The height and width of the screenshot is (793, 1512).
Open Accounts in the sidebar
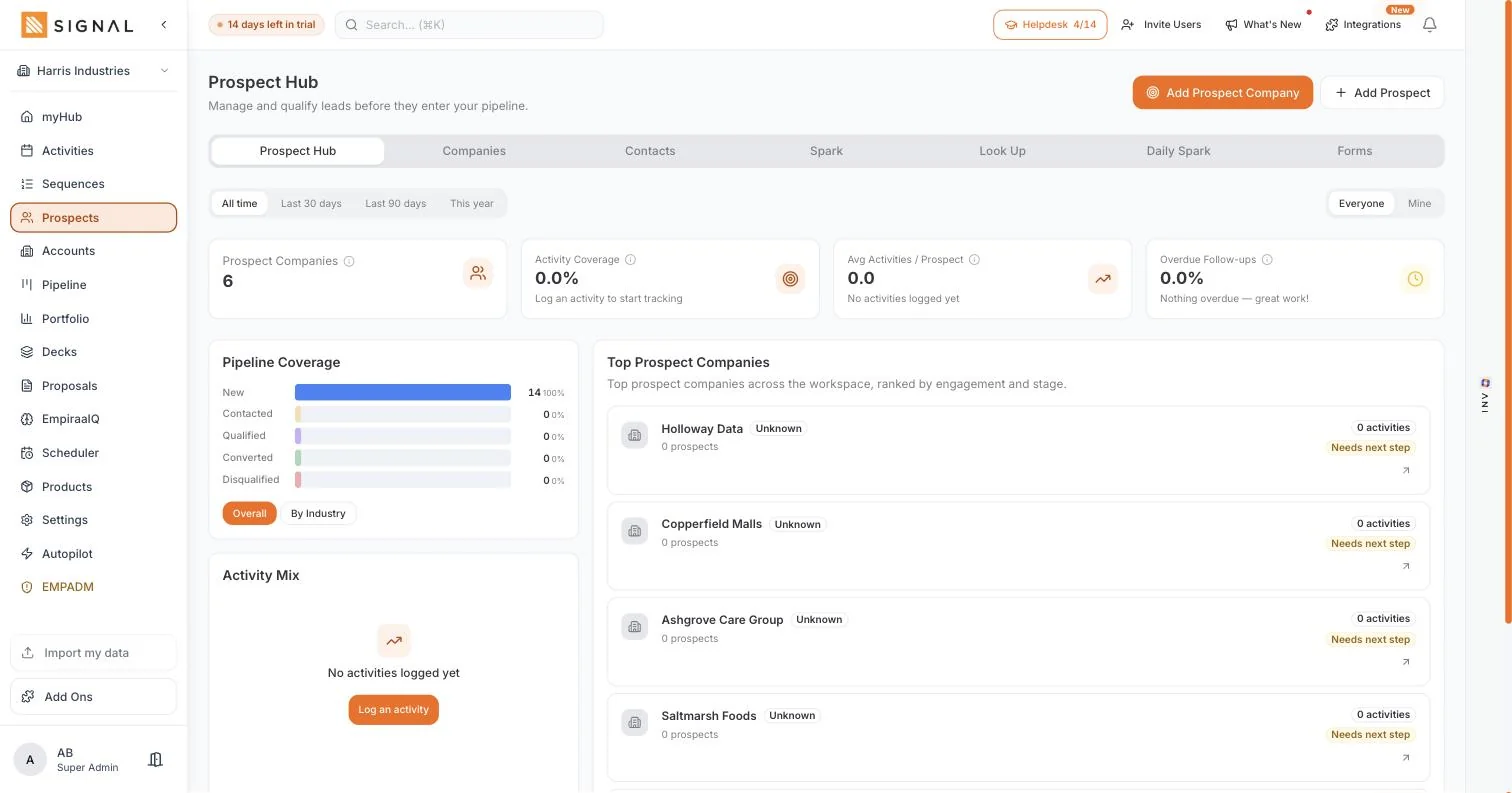coord(94,251)
